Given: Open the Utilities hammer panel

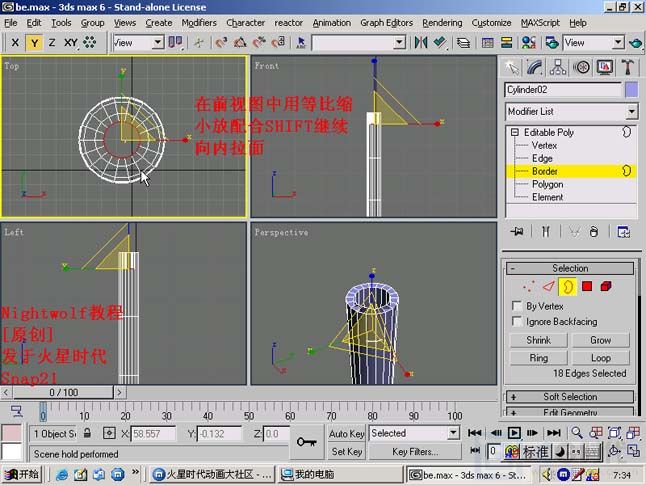Looking at the screenshot, I should [627, 68].
